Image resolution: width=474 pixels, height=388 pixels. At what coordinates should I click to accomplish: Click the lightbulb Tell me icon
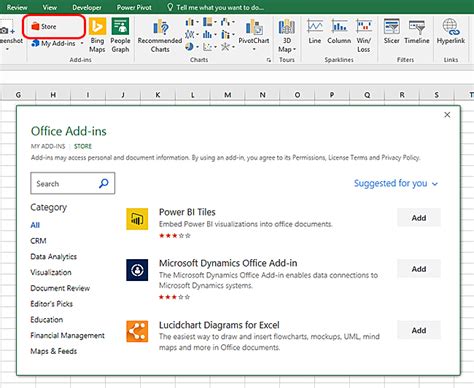[170, 7]
